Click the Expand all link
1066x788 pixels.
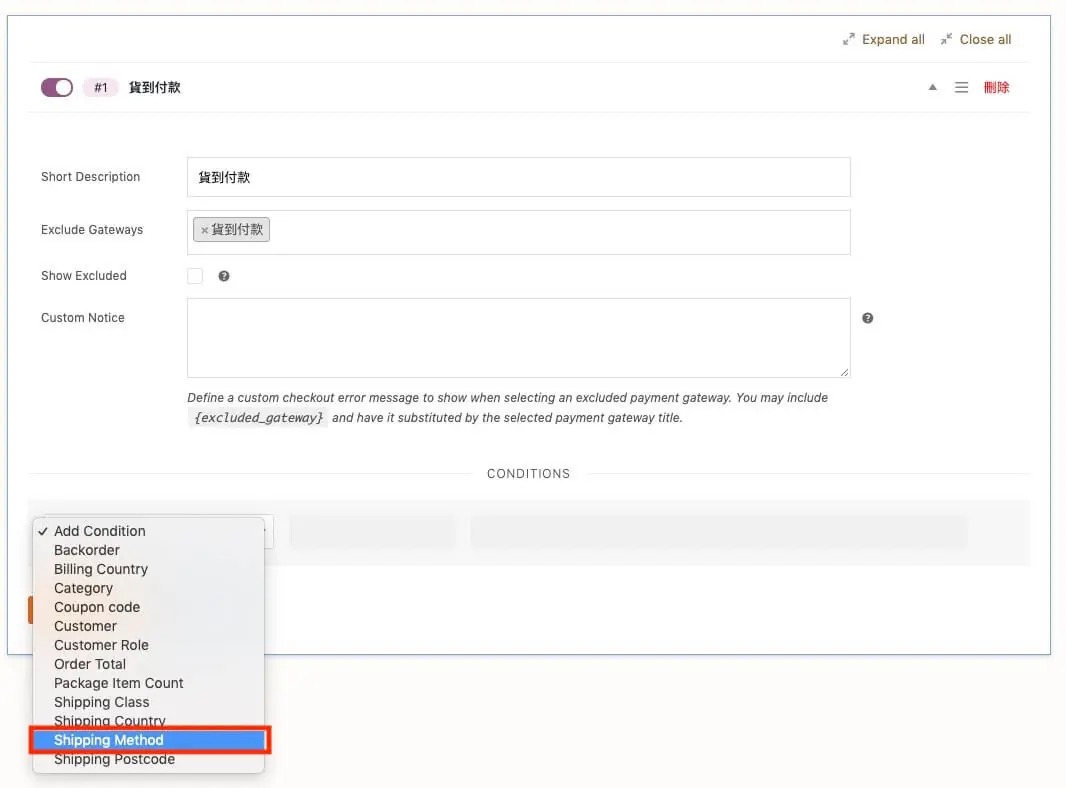pyautogui.click(x=883, y=39)
